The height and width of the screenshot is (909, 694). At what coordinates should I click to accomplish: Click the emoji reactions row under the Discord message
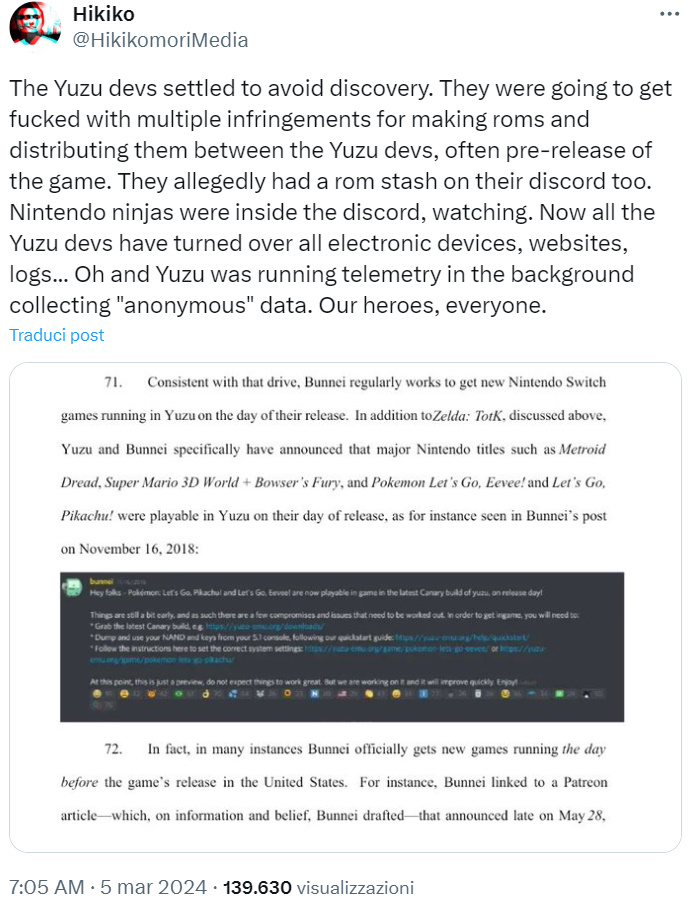(340, 693)
